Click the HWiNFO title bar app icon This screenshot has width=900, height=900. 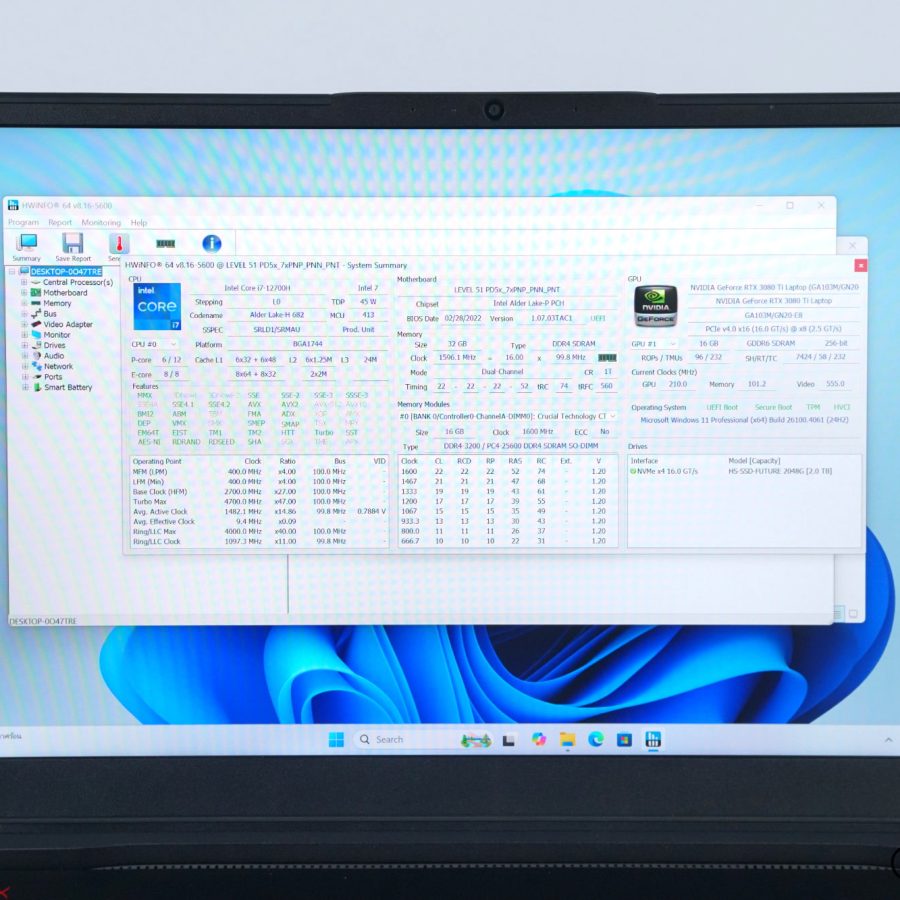click(x=13, y=205)
